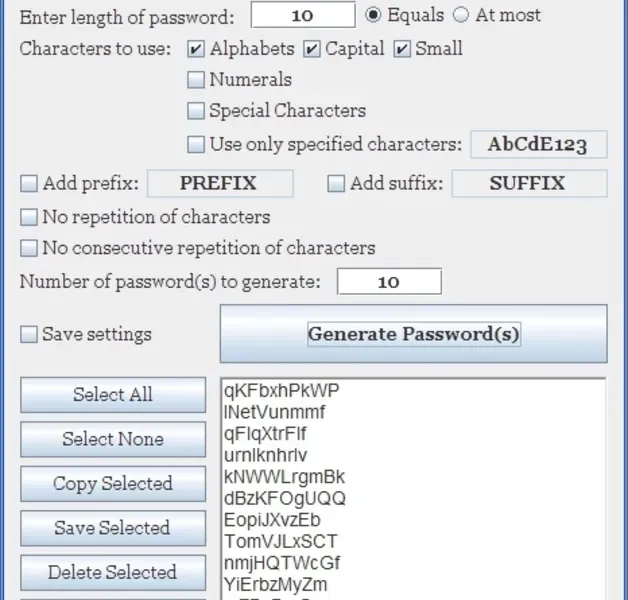Screen dimensions: 628x600
Task: Focus the number of passwords field
Action: [388, 282]
